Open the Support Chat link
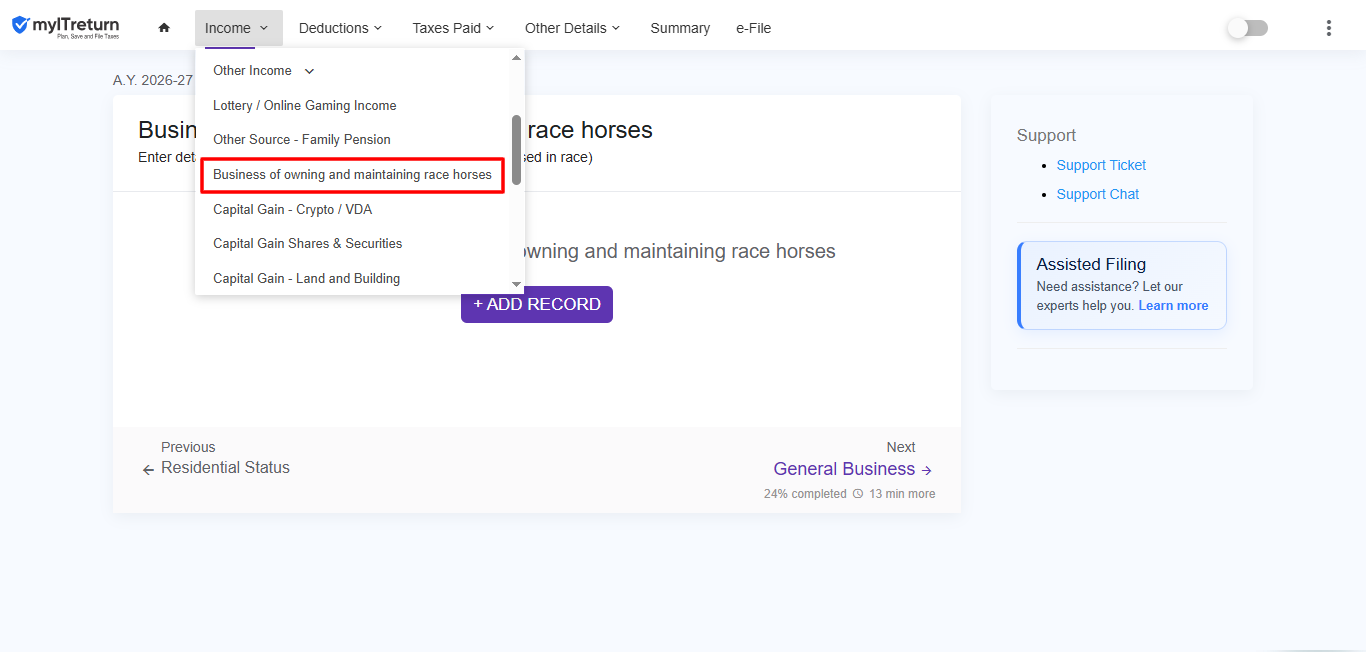 pyautogui.click(x=1098, y=194)
